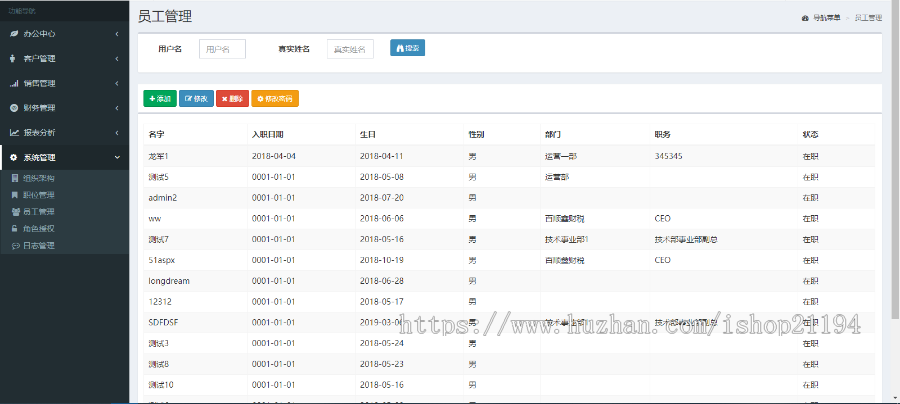Click the blue 修改 edit button
Screen dimensions: 900x404
point(196,99)
